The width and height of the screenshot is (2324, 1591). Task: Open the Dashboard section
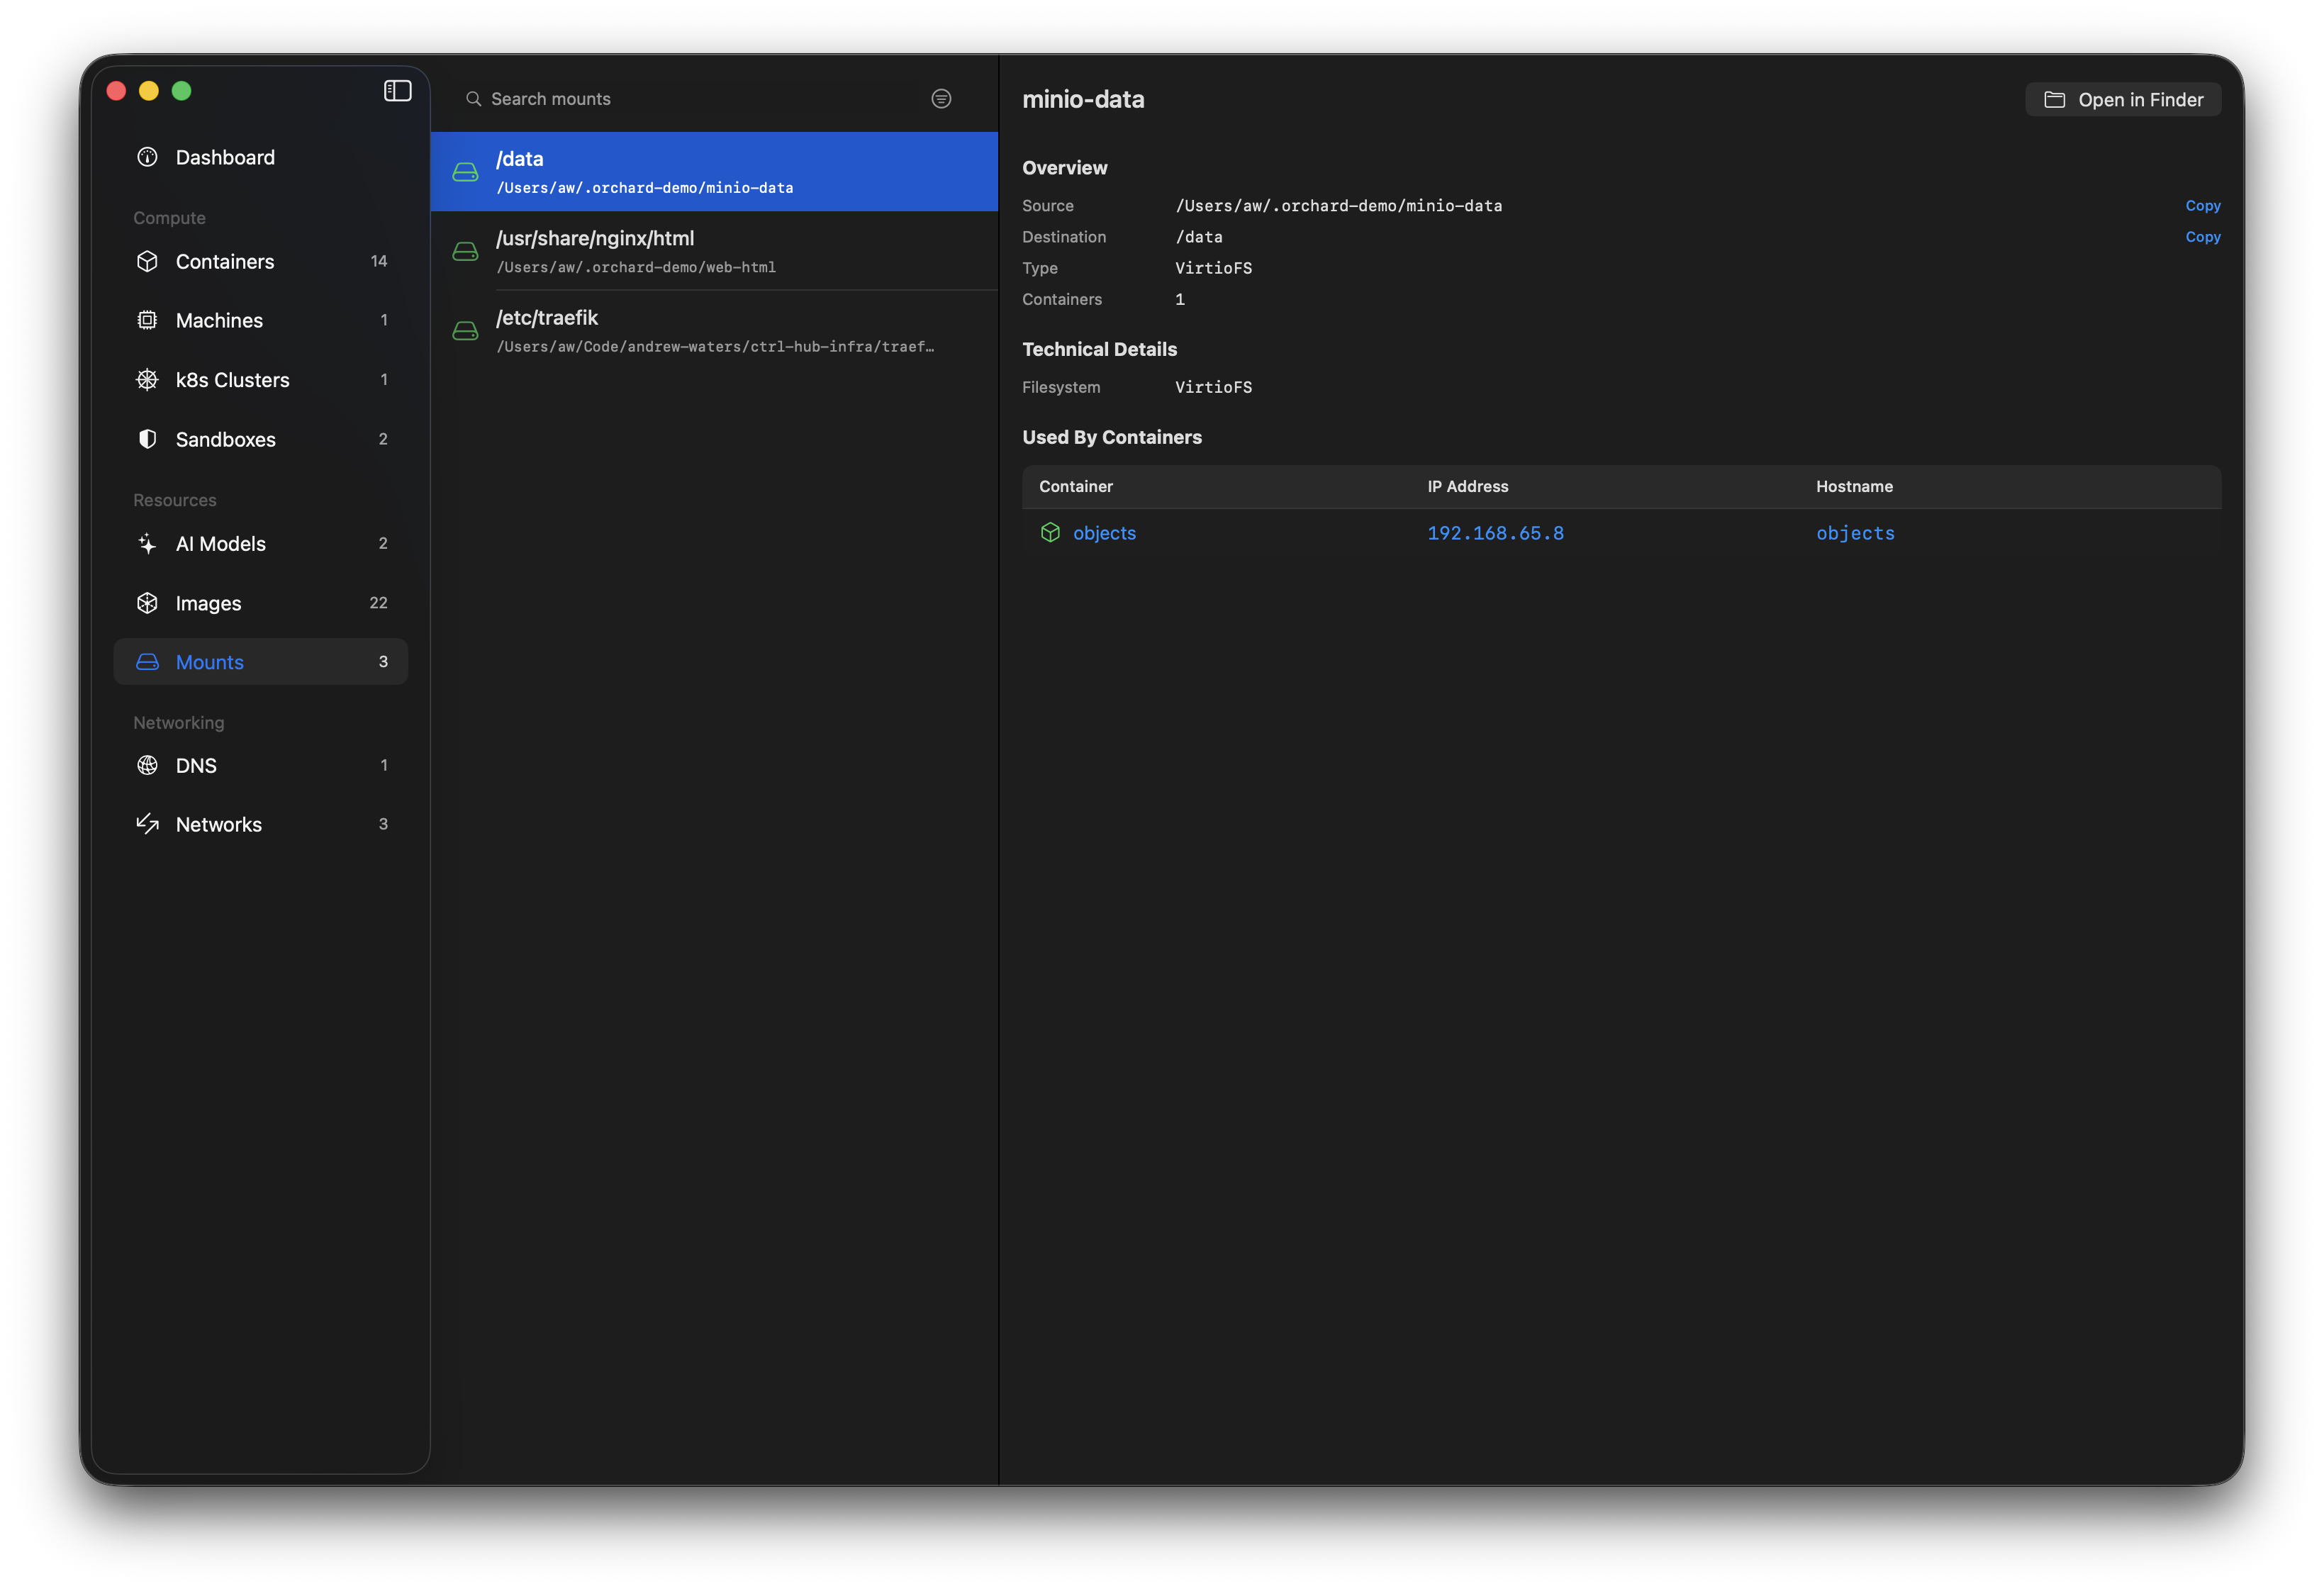[261, 157]
